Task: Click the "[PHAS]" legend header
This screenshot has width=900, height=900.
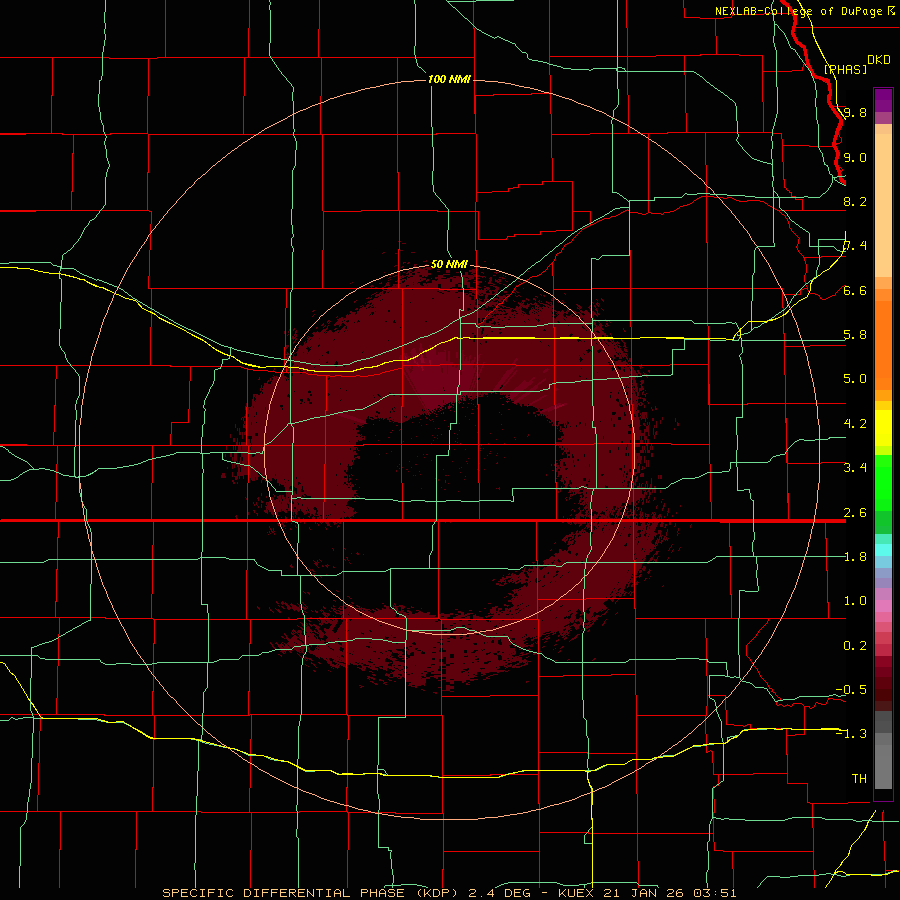Action: click(x=845, y=69)
